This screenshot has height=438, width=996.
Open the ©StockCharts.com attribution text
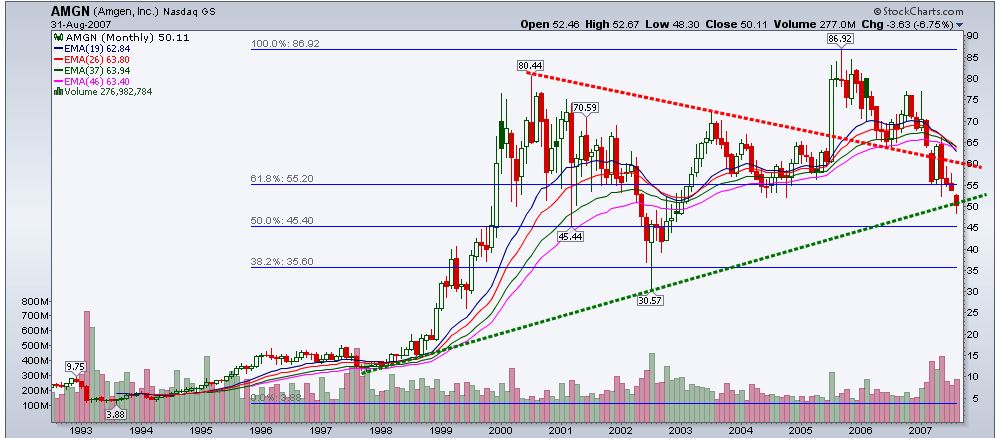tap(918, 11)
